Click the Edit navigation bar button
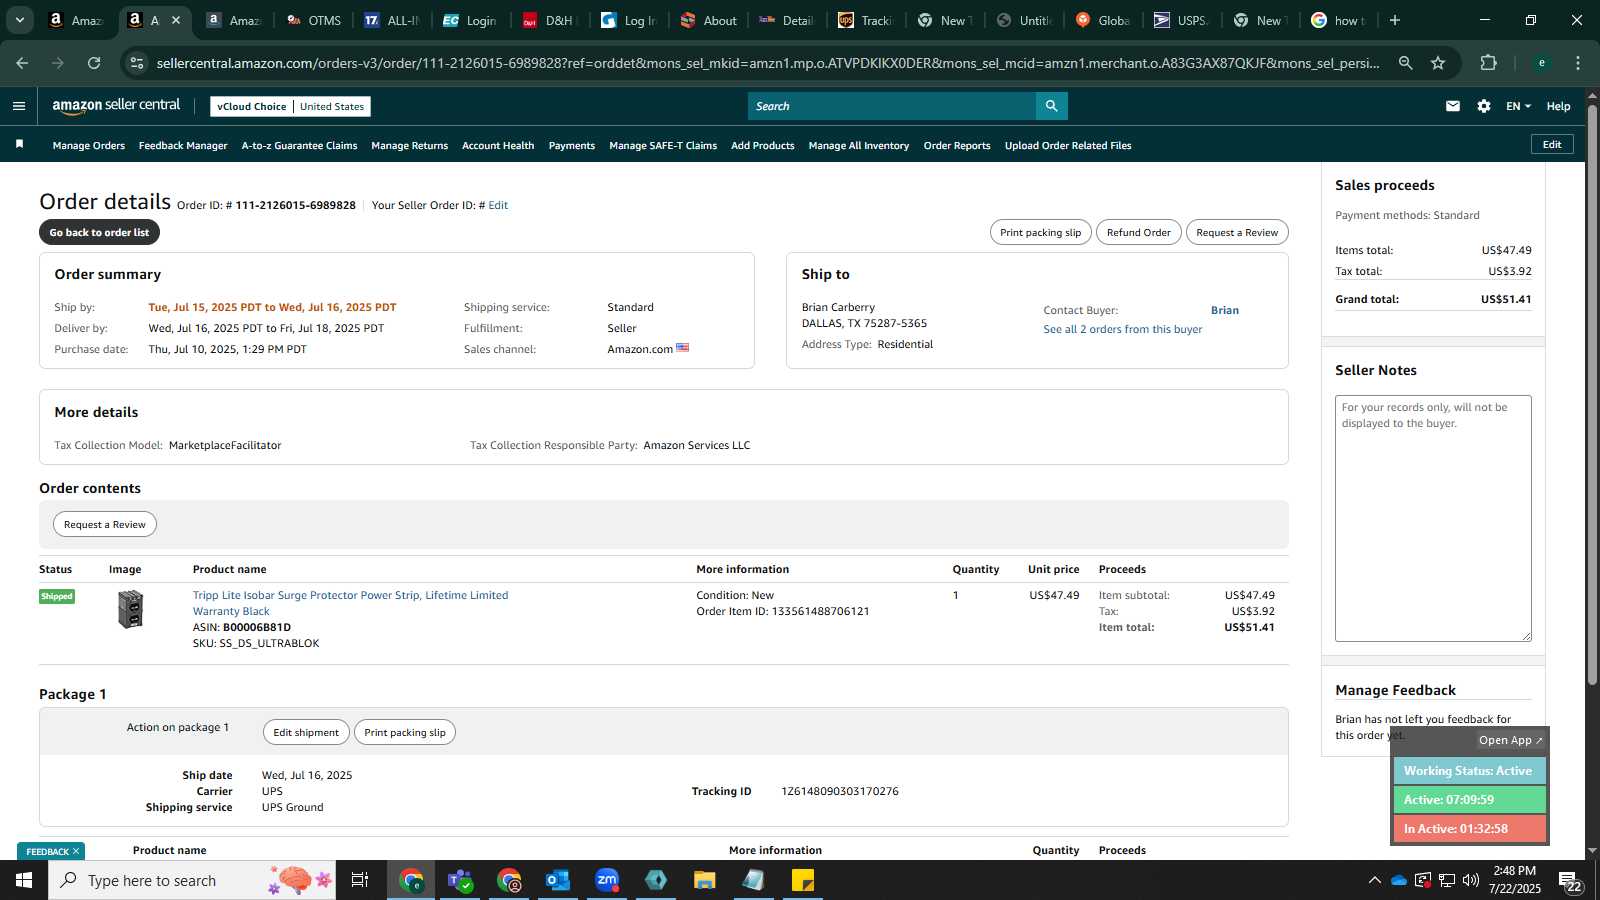 coord(1552,144)
